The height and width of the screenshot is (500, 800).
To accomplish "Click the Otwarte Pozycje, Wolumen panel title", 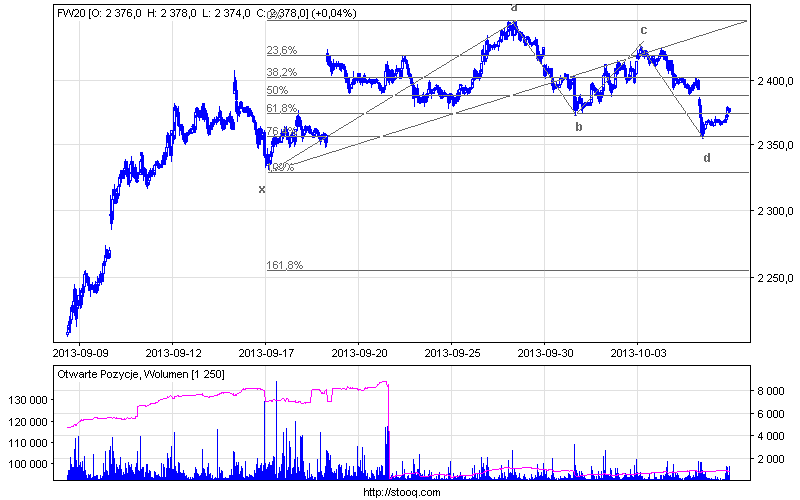I will click(141, 374).
